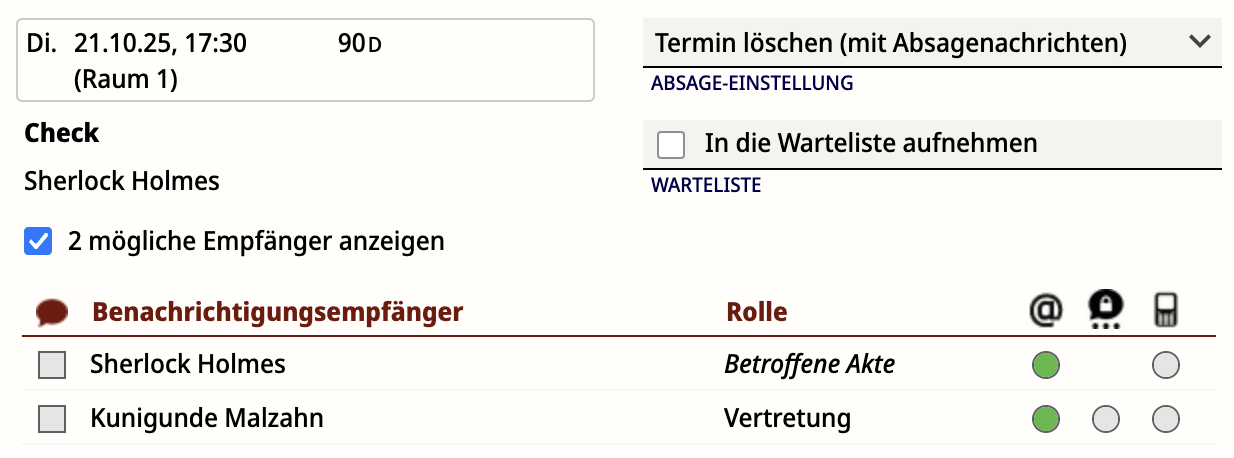The width and height of the screenshot is (1234, 458).
Task: Select the 'Betroffene Akte' role entry
Action: 809,365
